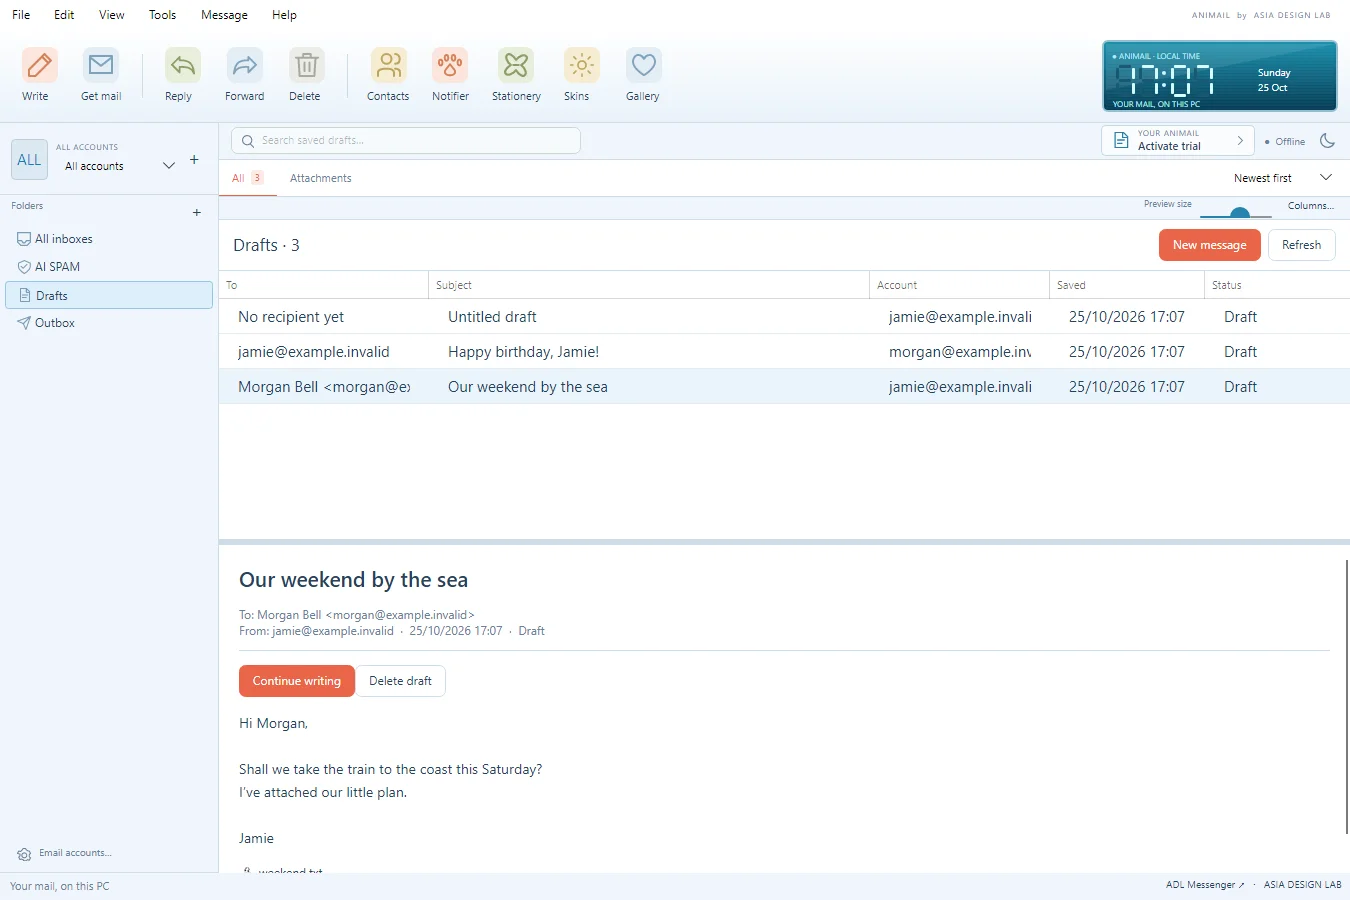The width and height of the screenshot is (1350, 900).
Task: Click the Continue writing button
Action: click(x=297, y=681)
